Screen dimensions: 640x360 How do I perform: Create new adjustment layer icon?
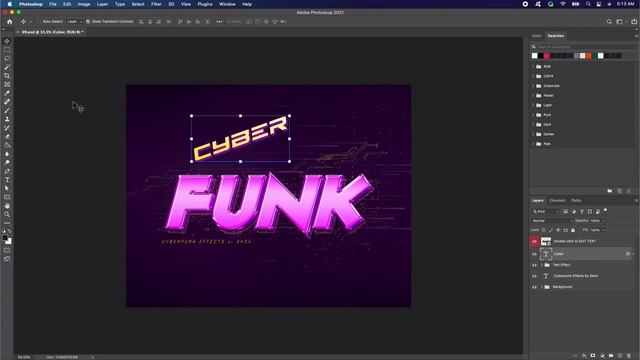click(x=602, y=356)
